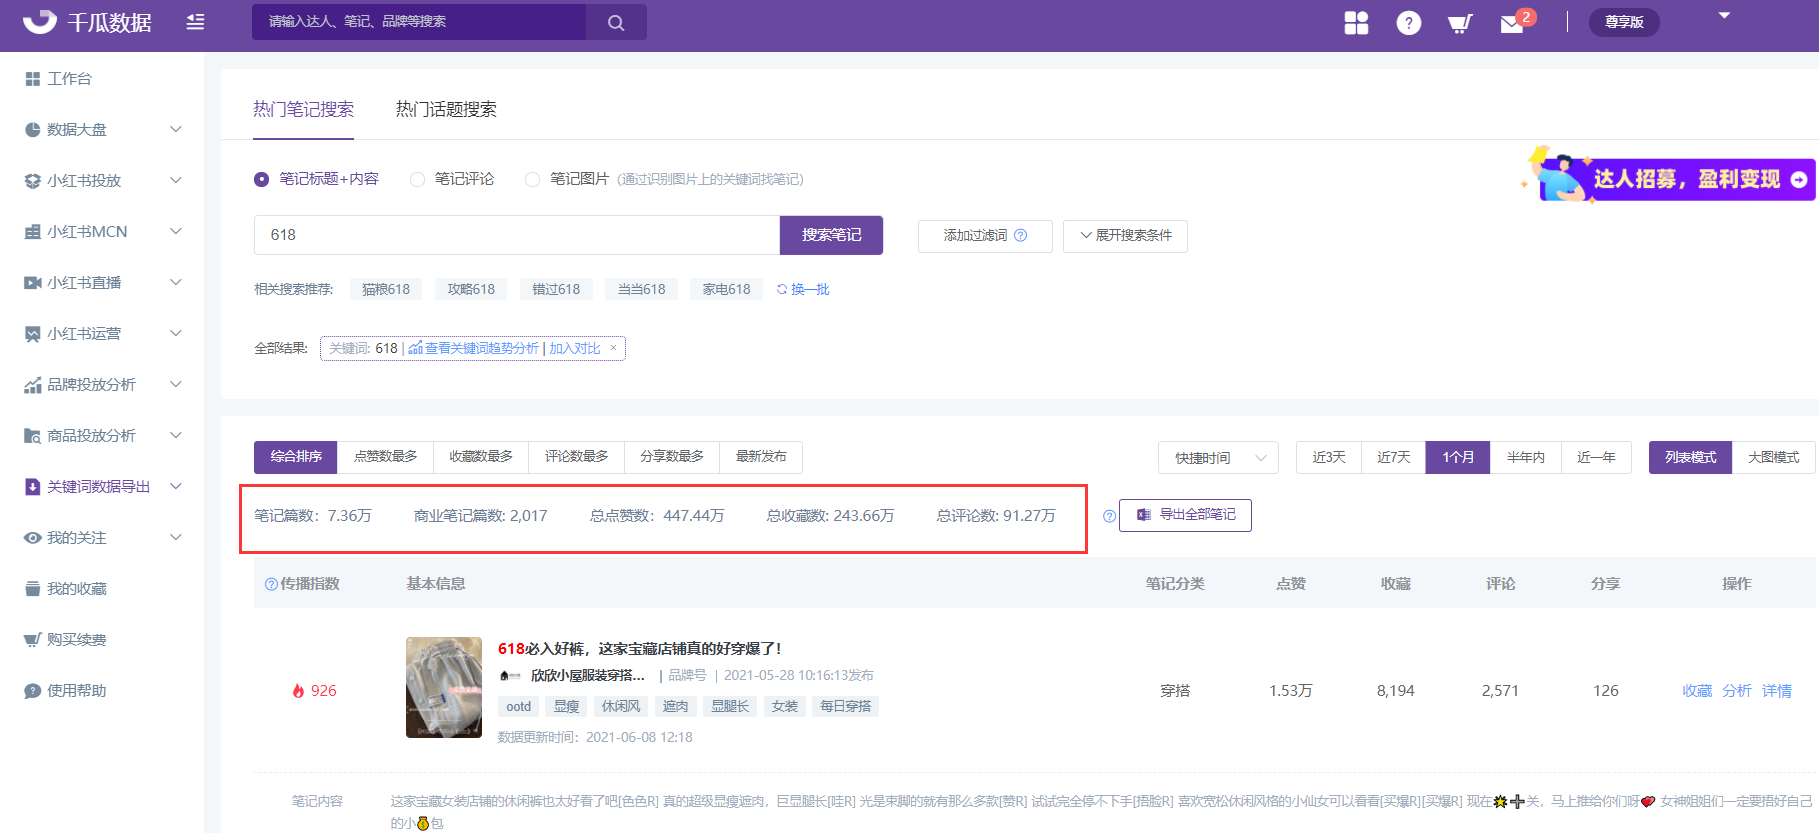Viewport: 1819px width, 833px height.
Task: Switch to 大图模式 view
Action: 1774,457
